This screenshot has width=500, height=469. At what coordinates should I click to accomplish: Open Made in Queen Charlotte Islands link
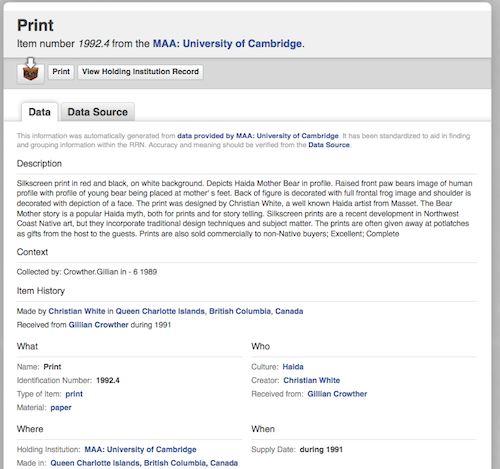pos(144,463)
